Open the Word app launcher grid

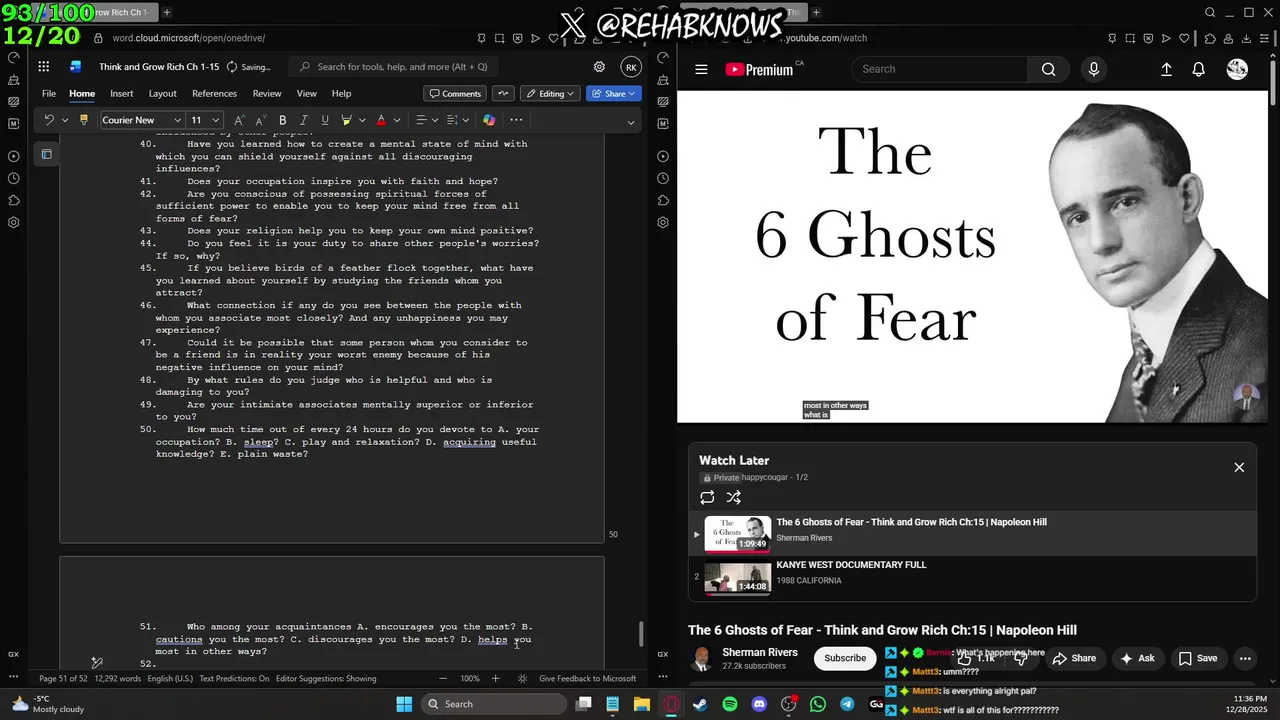44,67
